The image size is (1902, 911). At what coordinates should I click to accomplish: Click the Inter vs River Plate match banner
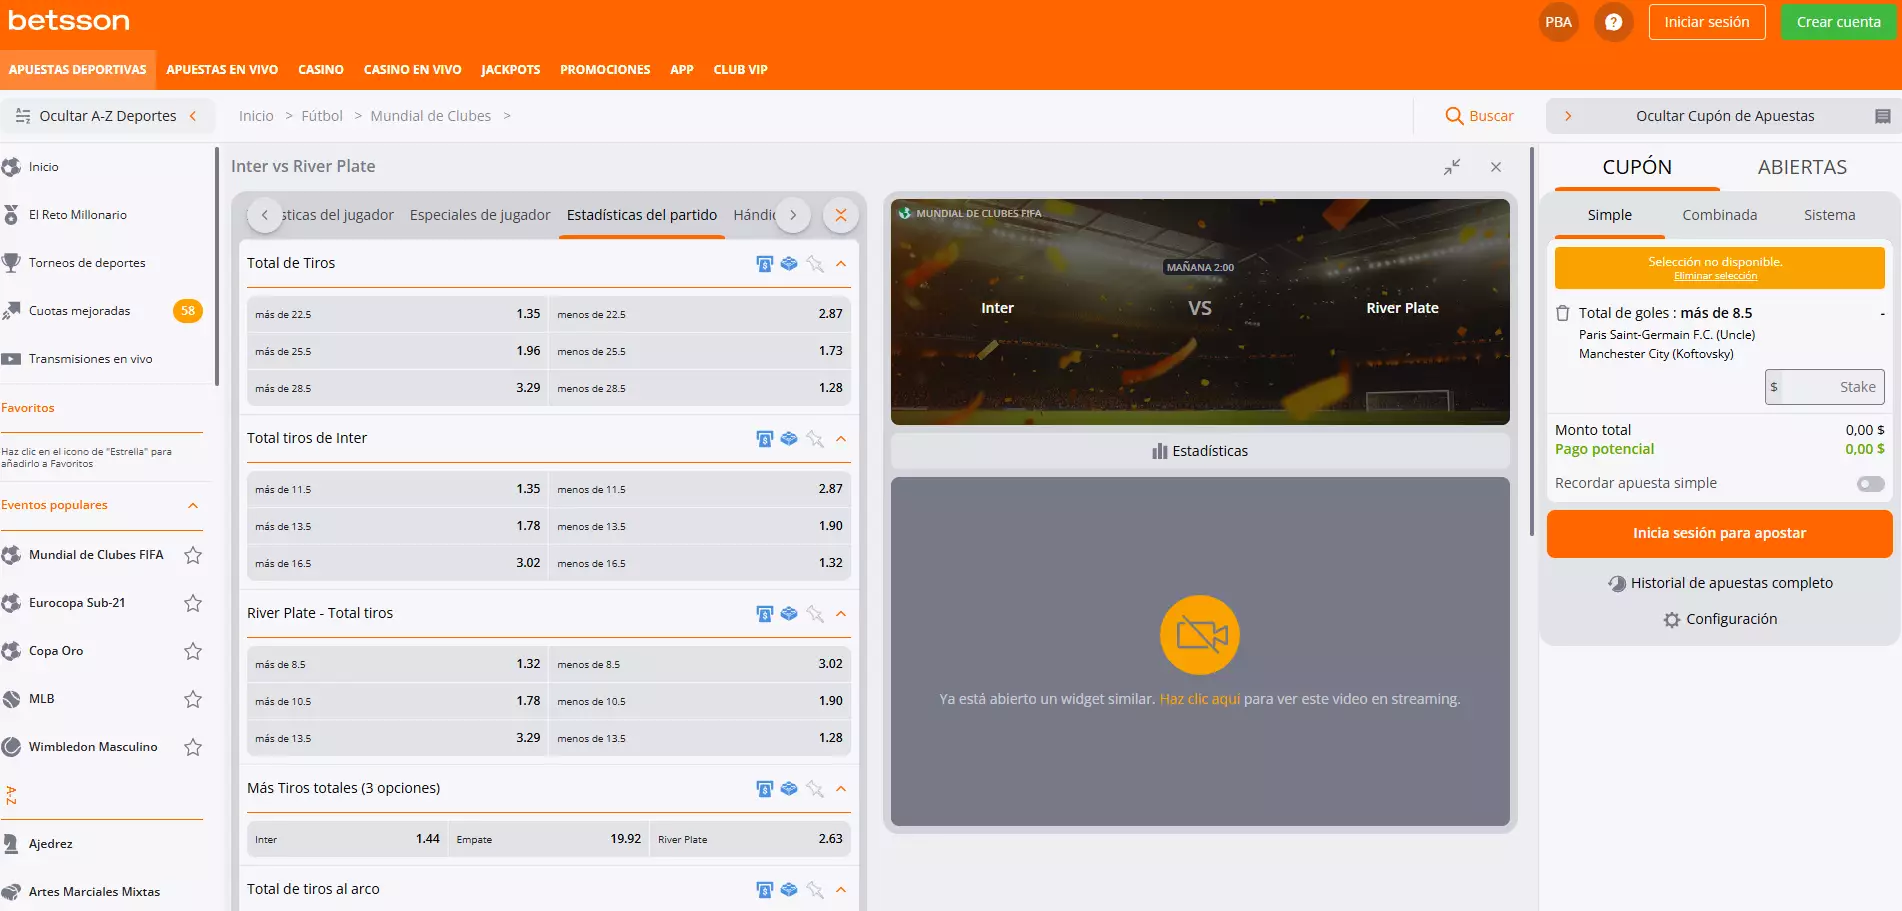1200,312
